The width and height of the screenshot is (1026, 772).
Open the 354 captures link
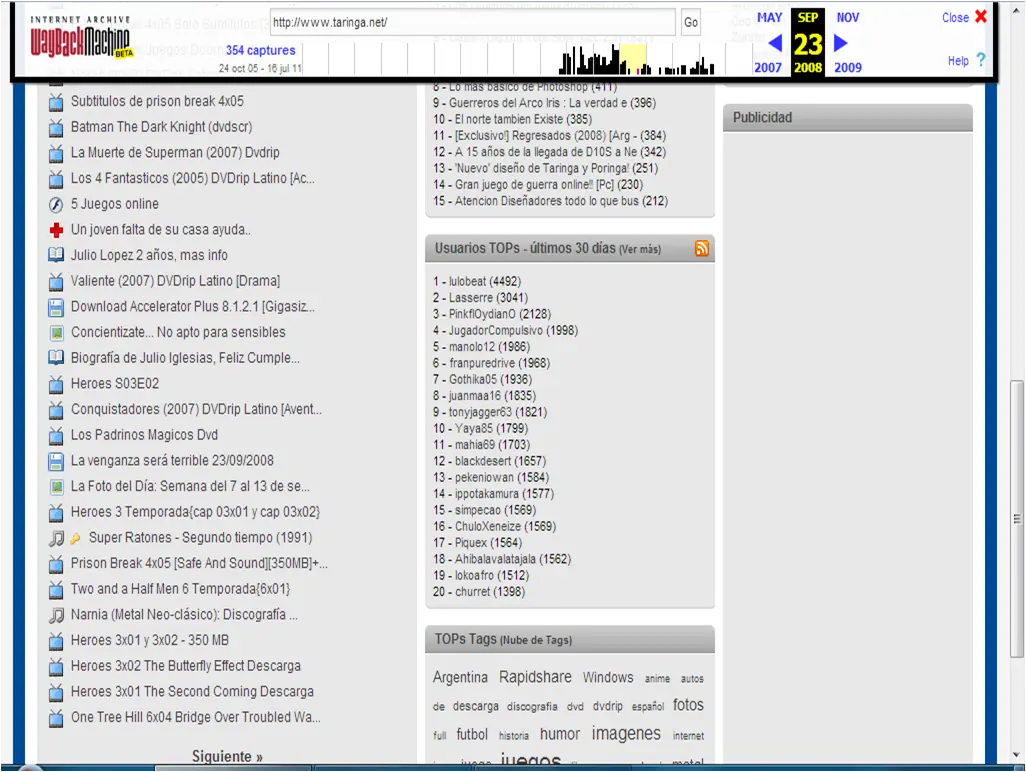[x=260, y=50]
